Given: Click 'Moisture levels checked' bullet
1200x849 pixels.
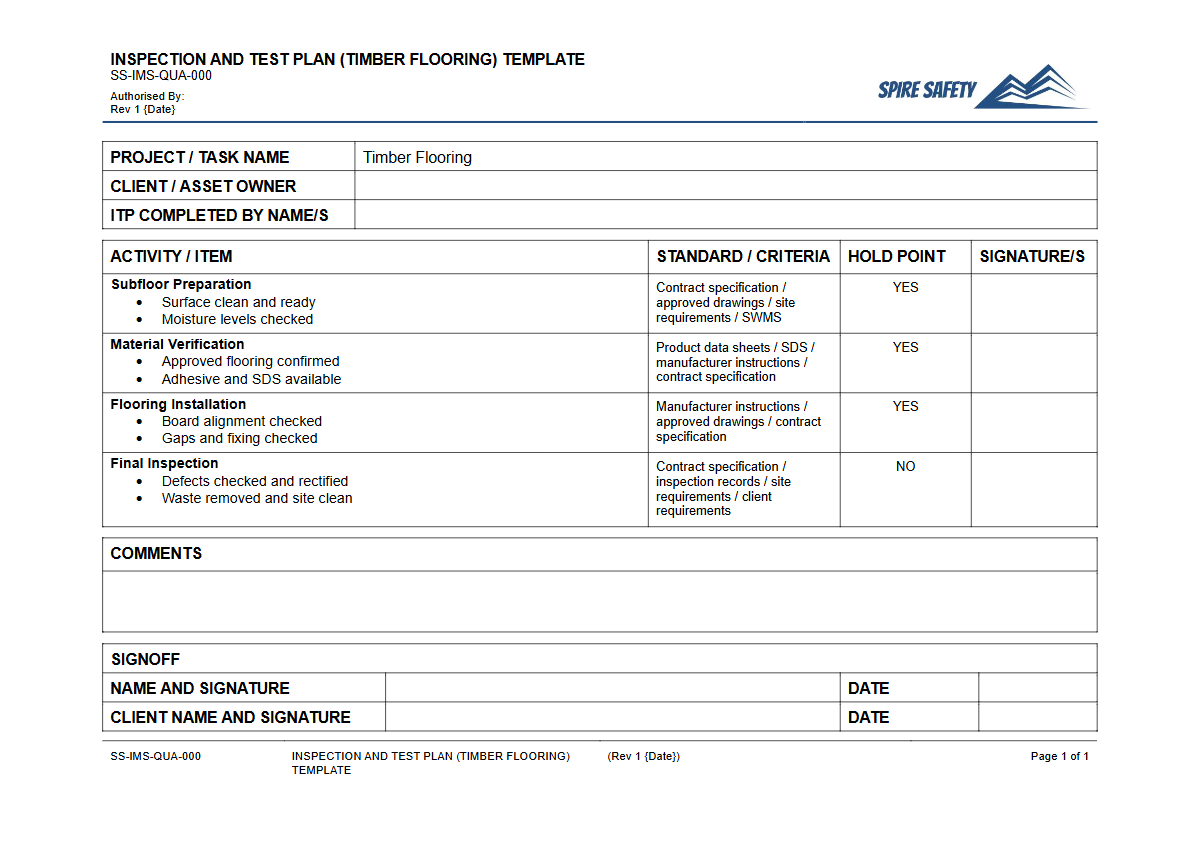Looking at the screenshot, I should click(x=238, y=319).
